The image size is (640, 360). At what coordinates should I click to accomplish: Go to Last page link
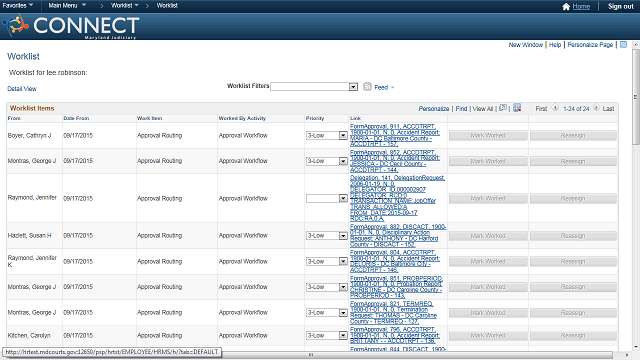coord(608,109)
